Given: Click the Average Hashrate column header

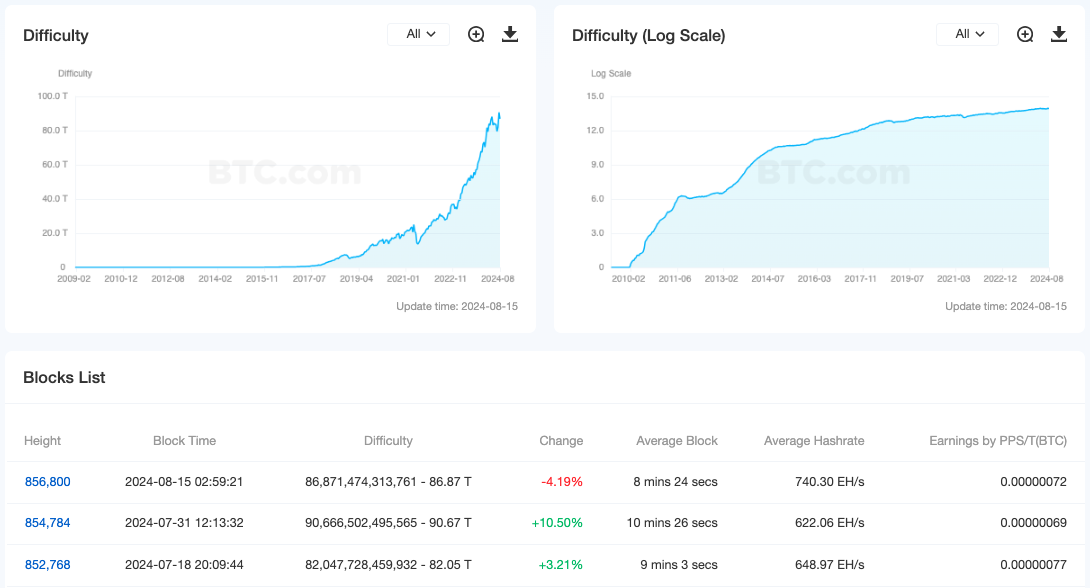Looking at the screenshot, I should [x=814, y=441].
